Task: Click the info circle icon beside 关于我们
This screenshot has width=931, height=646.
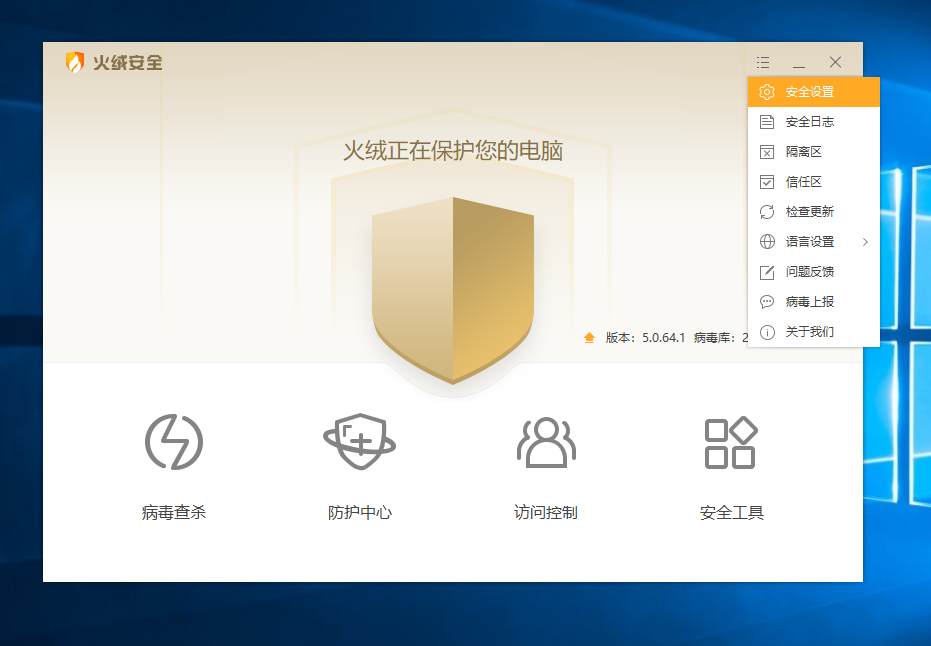Action: pyautogui.click(x=767, y=332)
